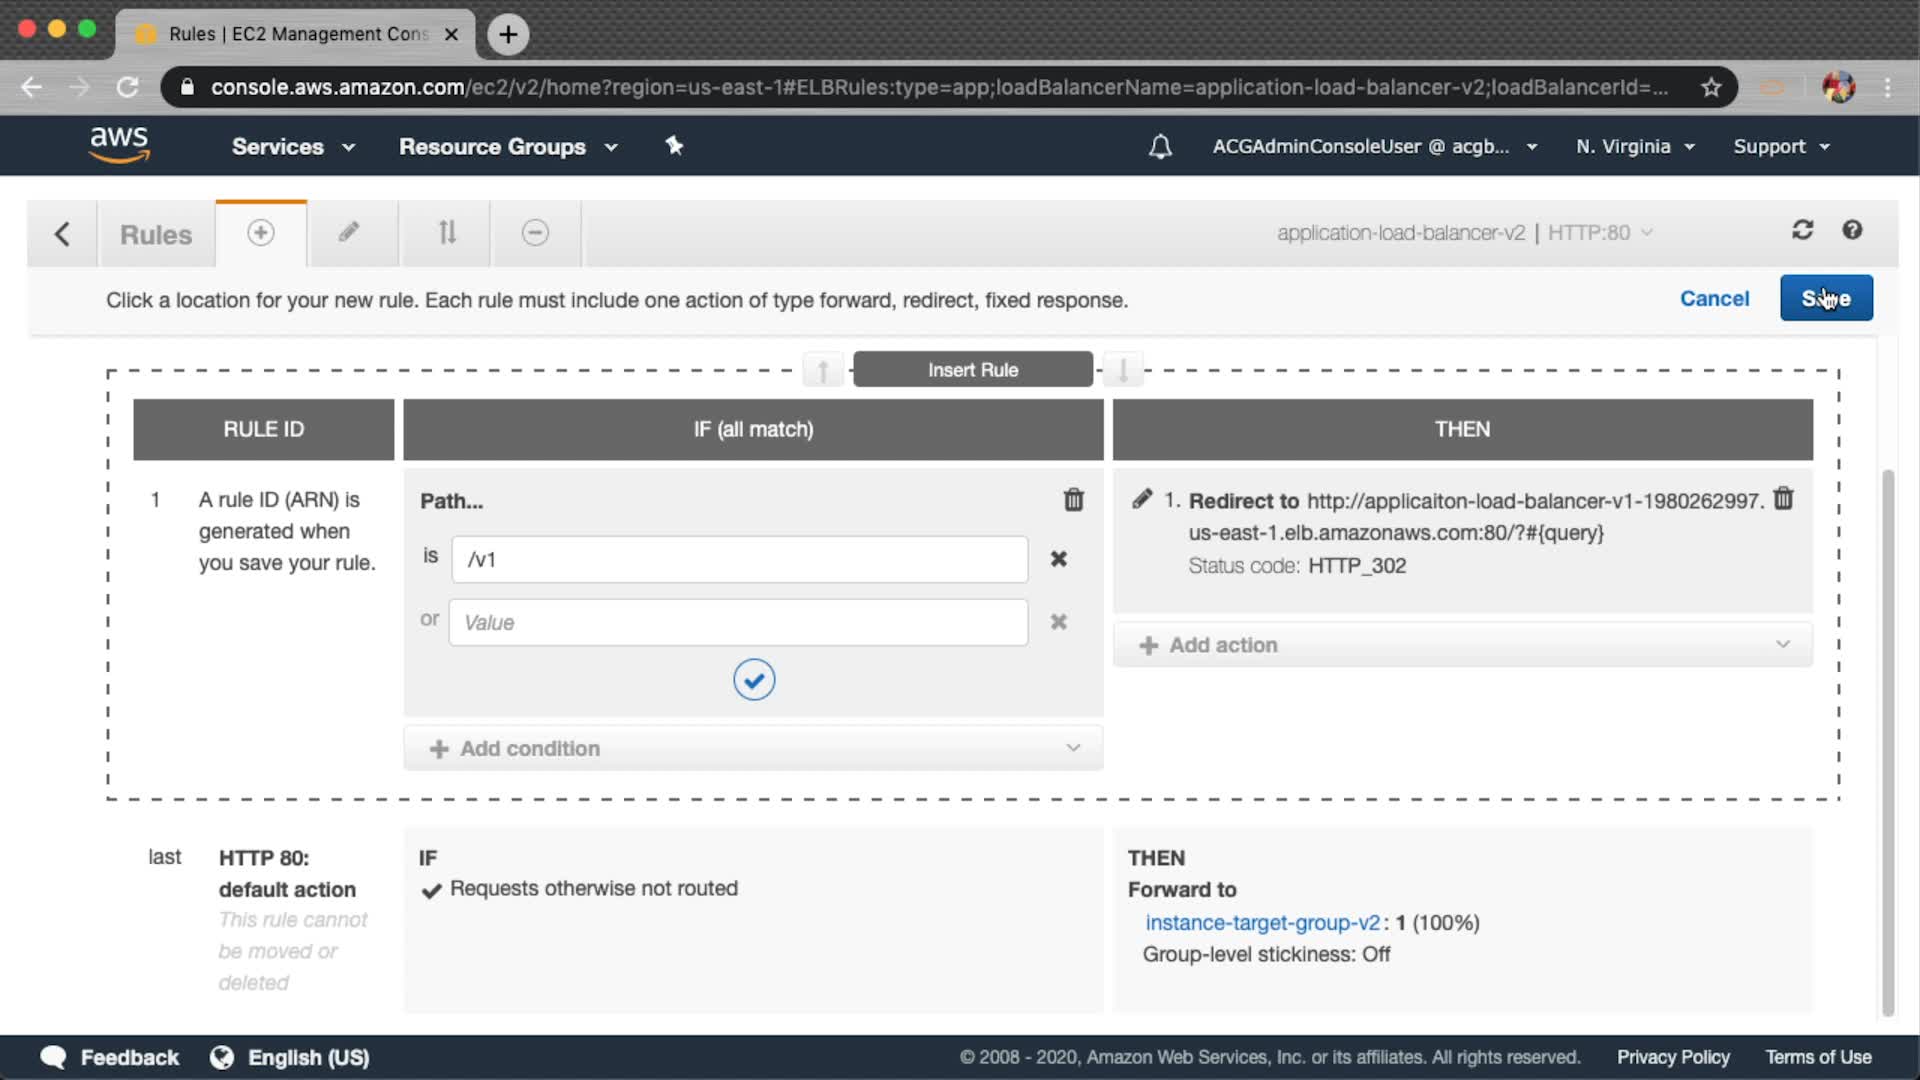
Task: Delete the Path condition with trash icon
Action: point(1073,500)
